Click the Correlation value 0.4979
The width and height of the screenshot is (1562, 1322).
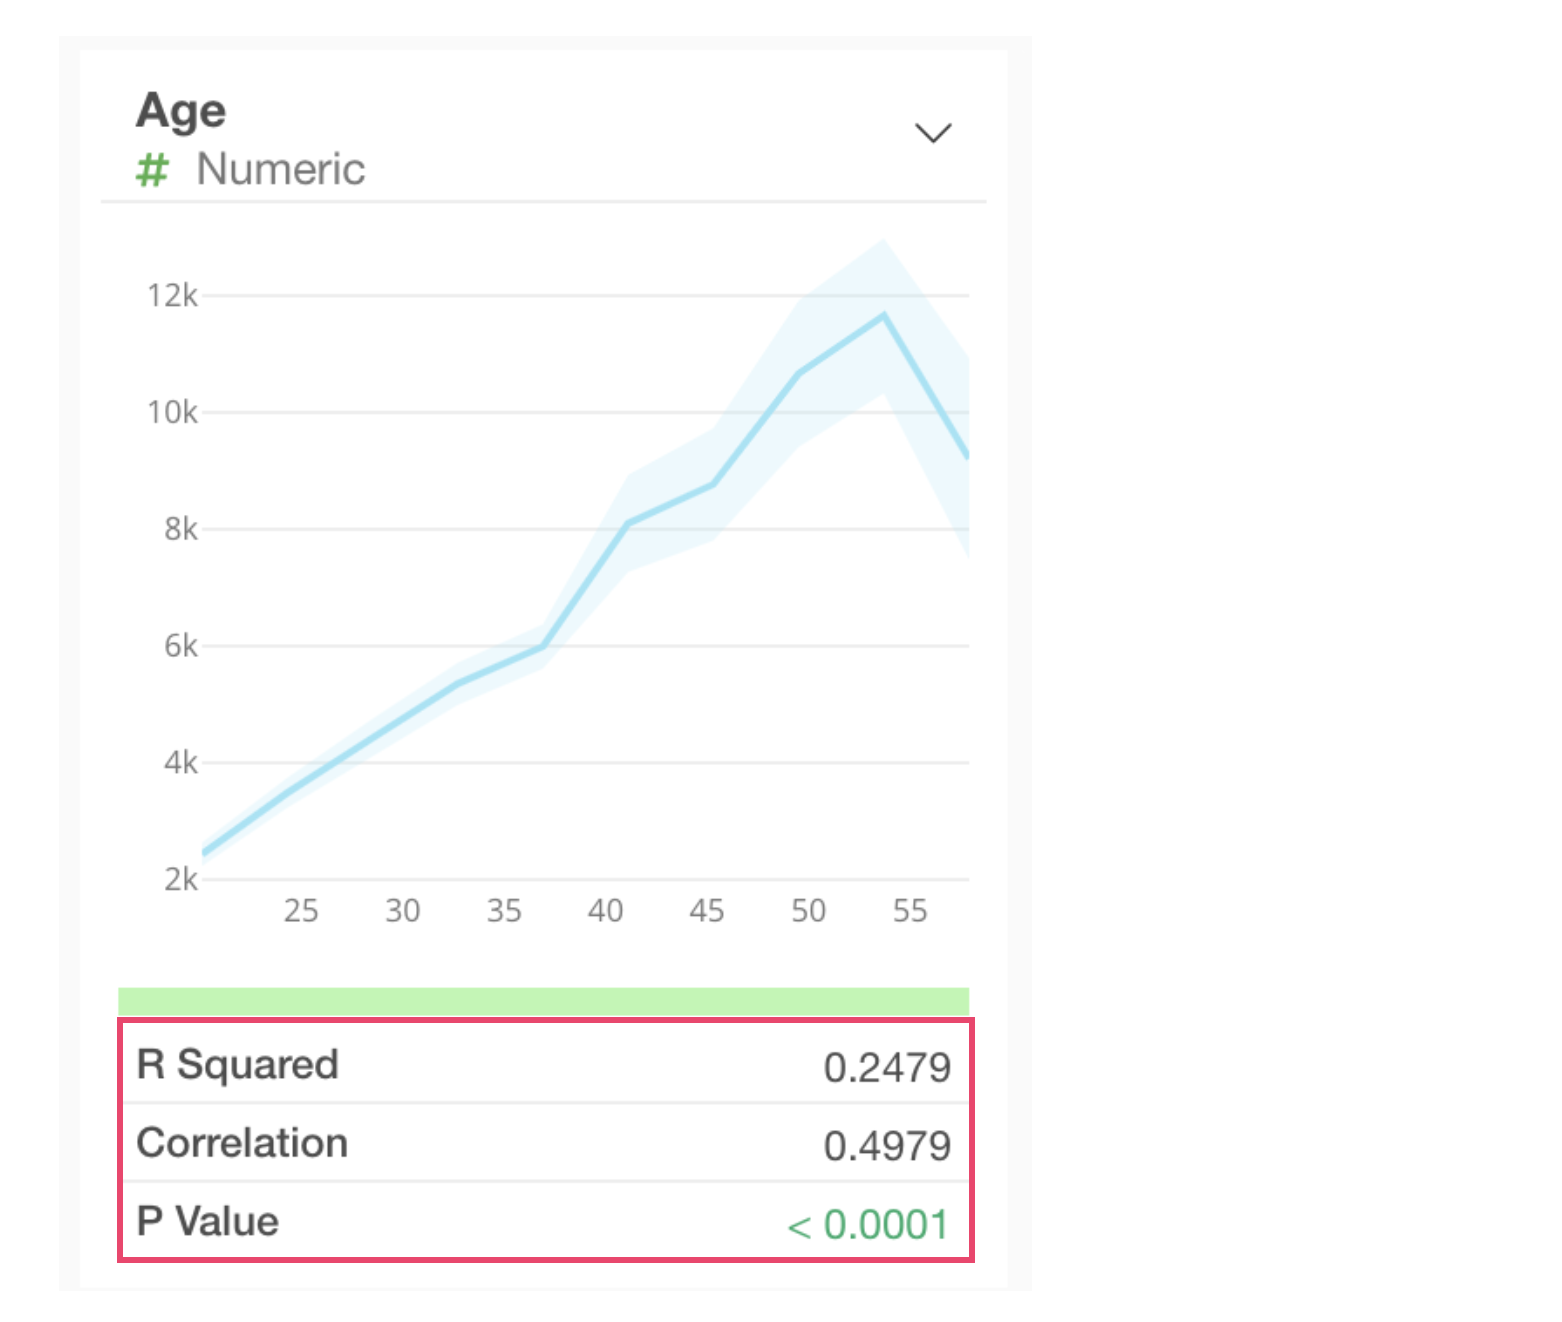[x=887, y=1146]
